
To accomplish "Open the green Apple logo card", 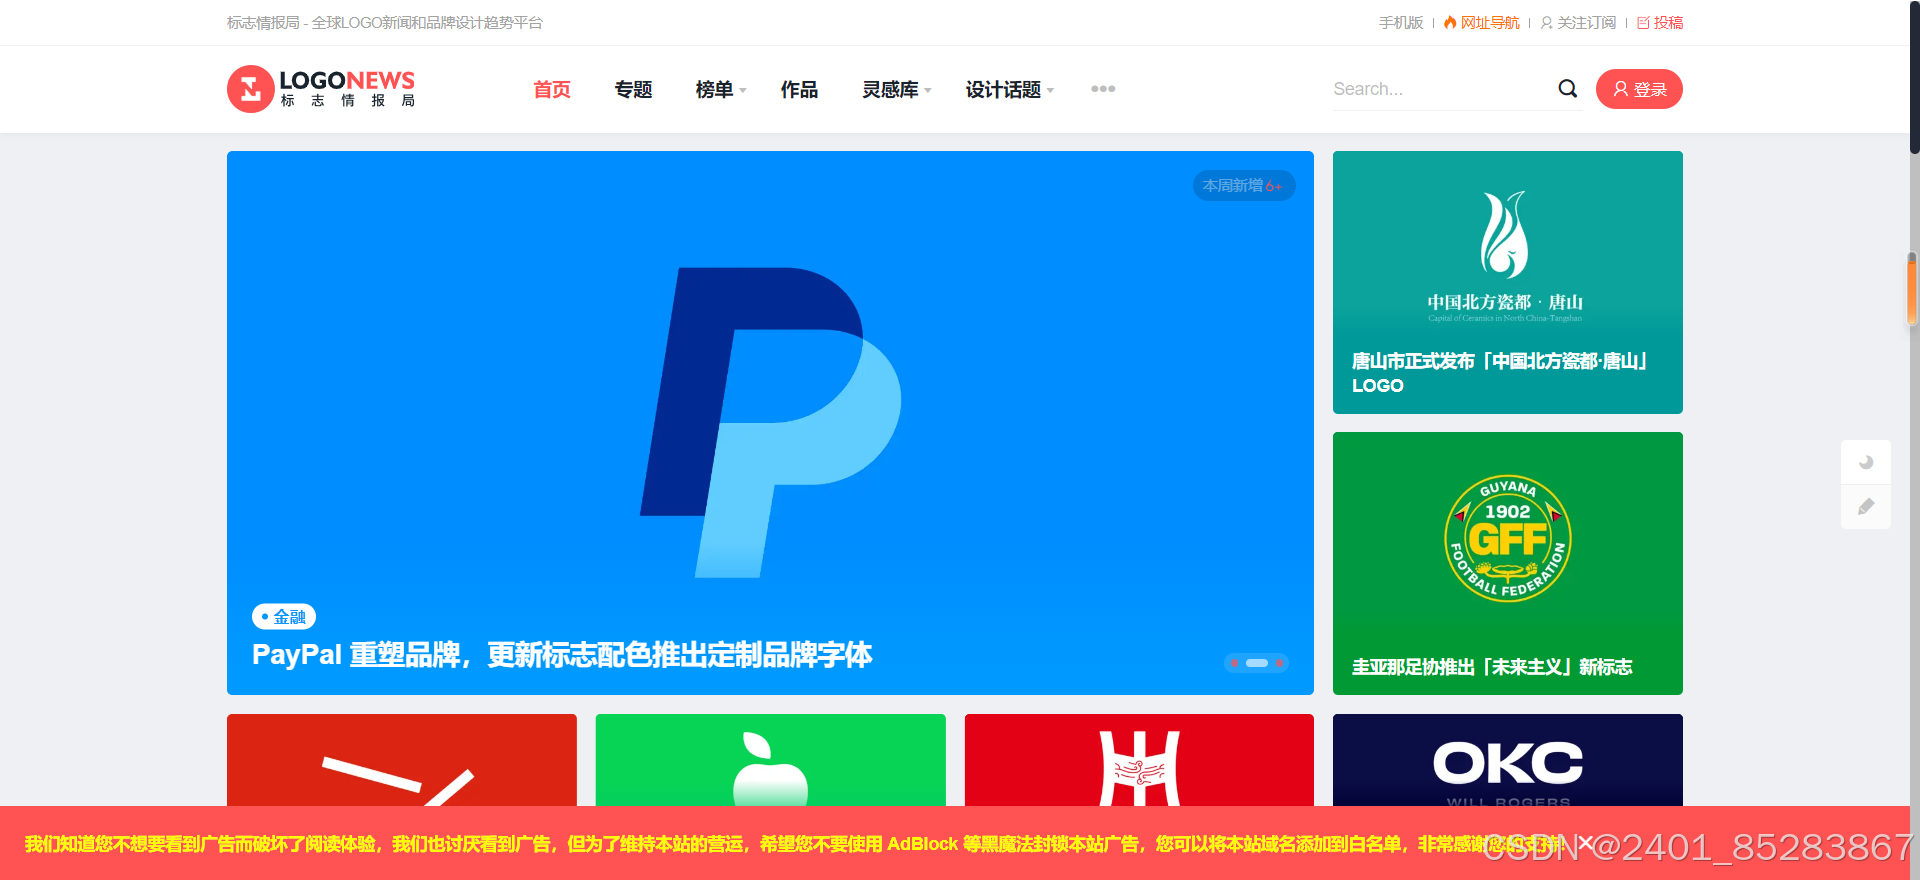I will pos(770,760).
